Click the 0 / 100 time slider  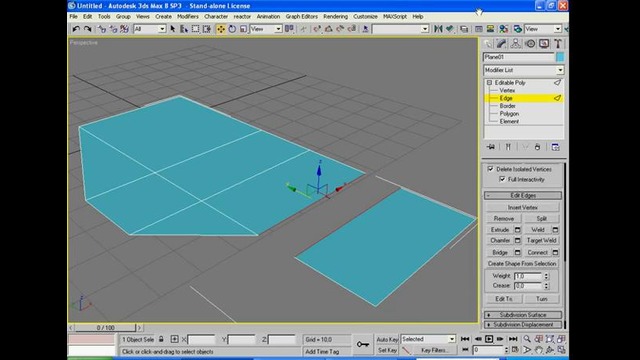point(105,328)
